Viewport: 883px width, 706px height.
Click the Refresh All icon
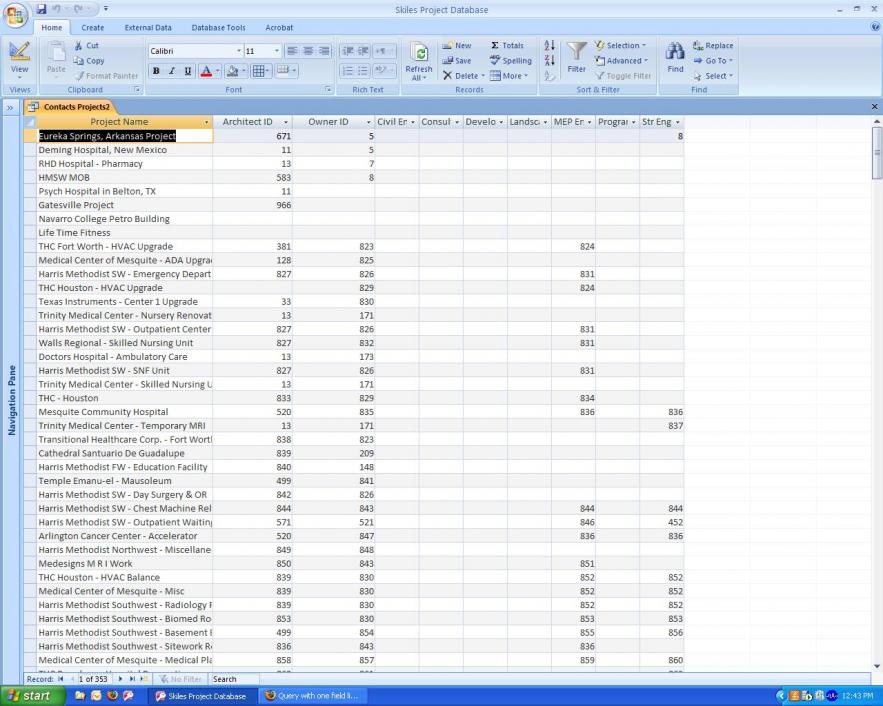tap(419, 53)
